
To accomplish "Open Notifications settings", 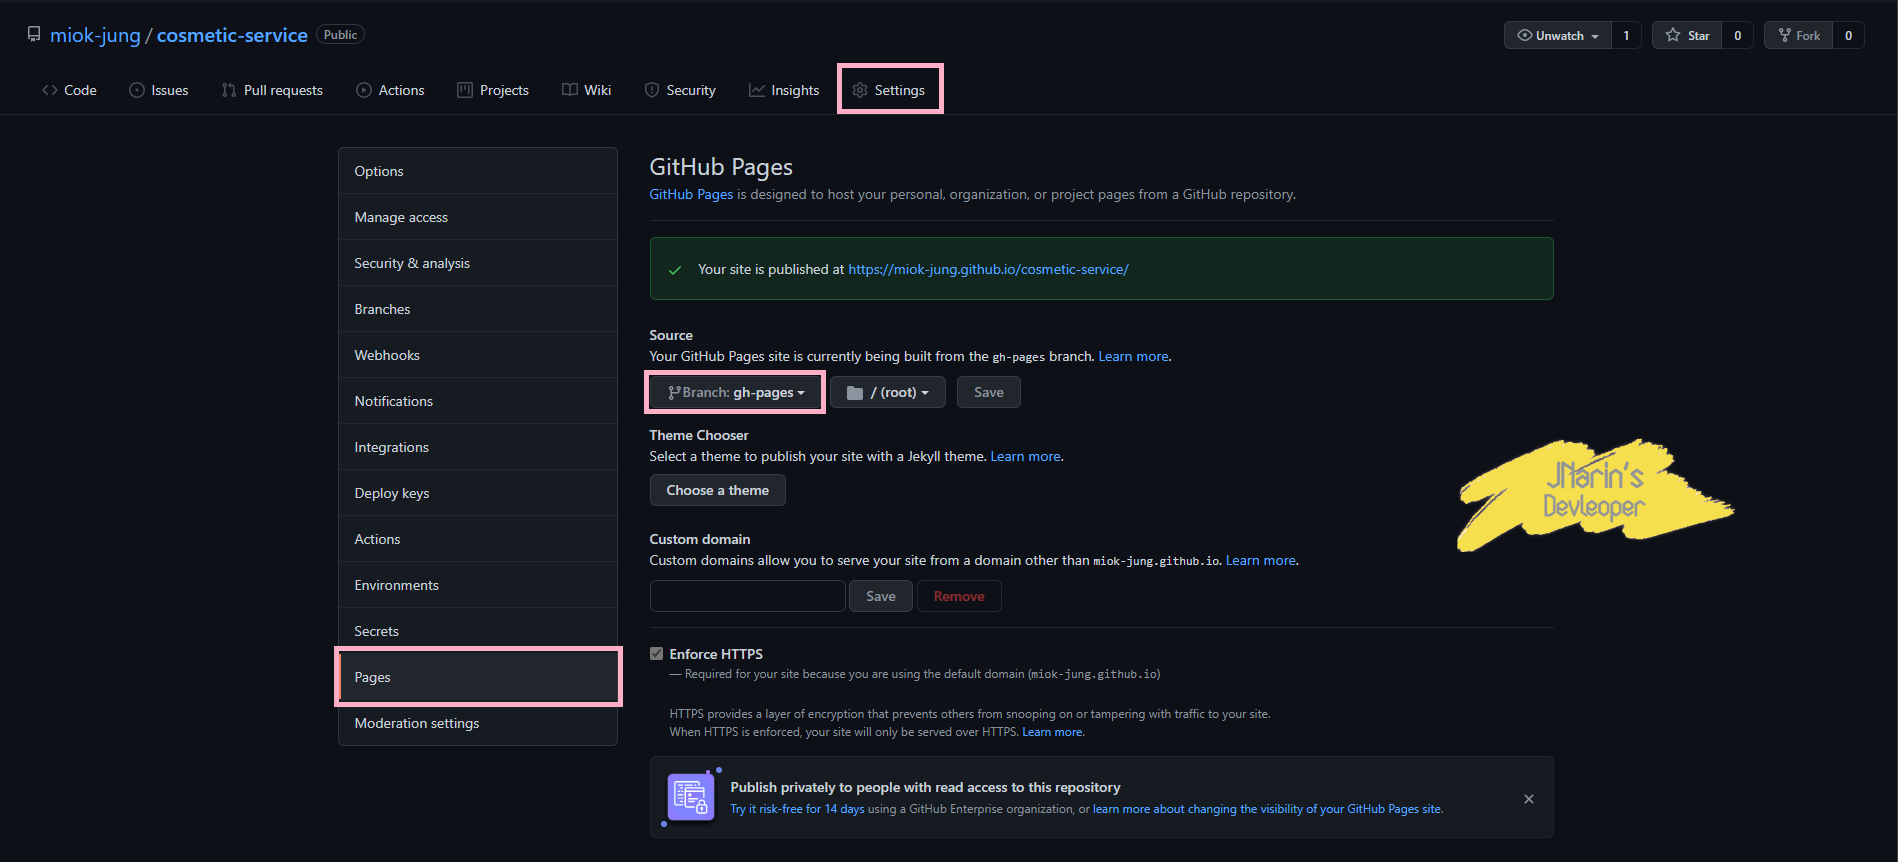I will 478,401.
